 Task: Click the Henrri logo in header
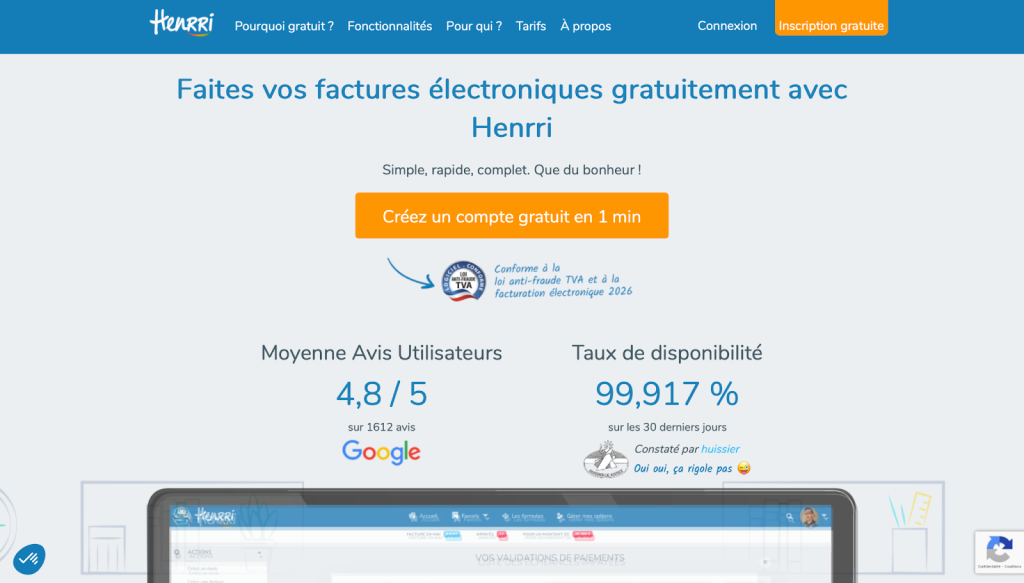click(x=182, y=23)
